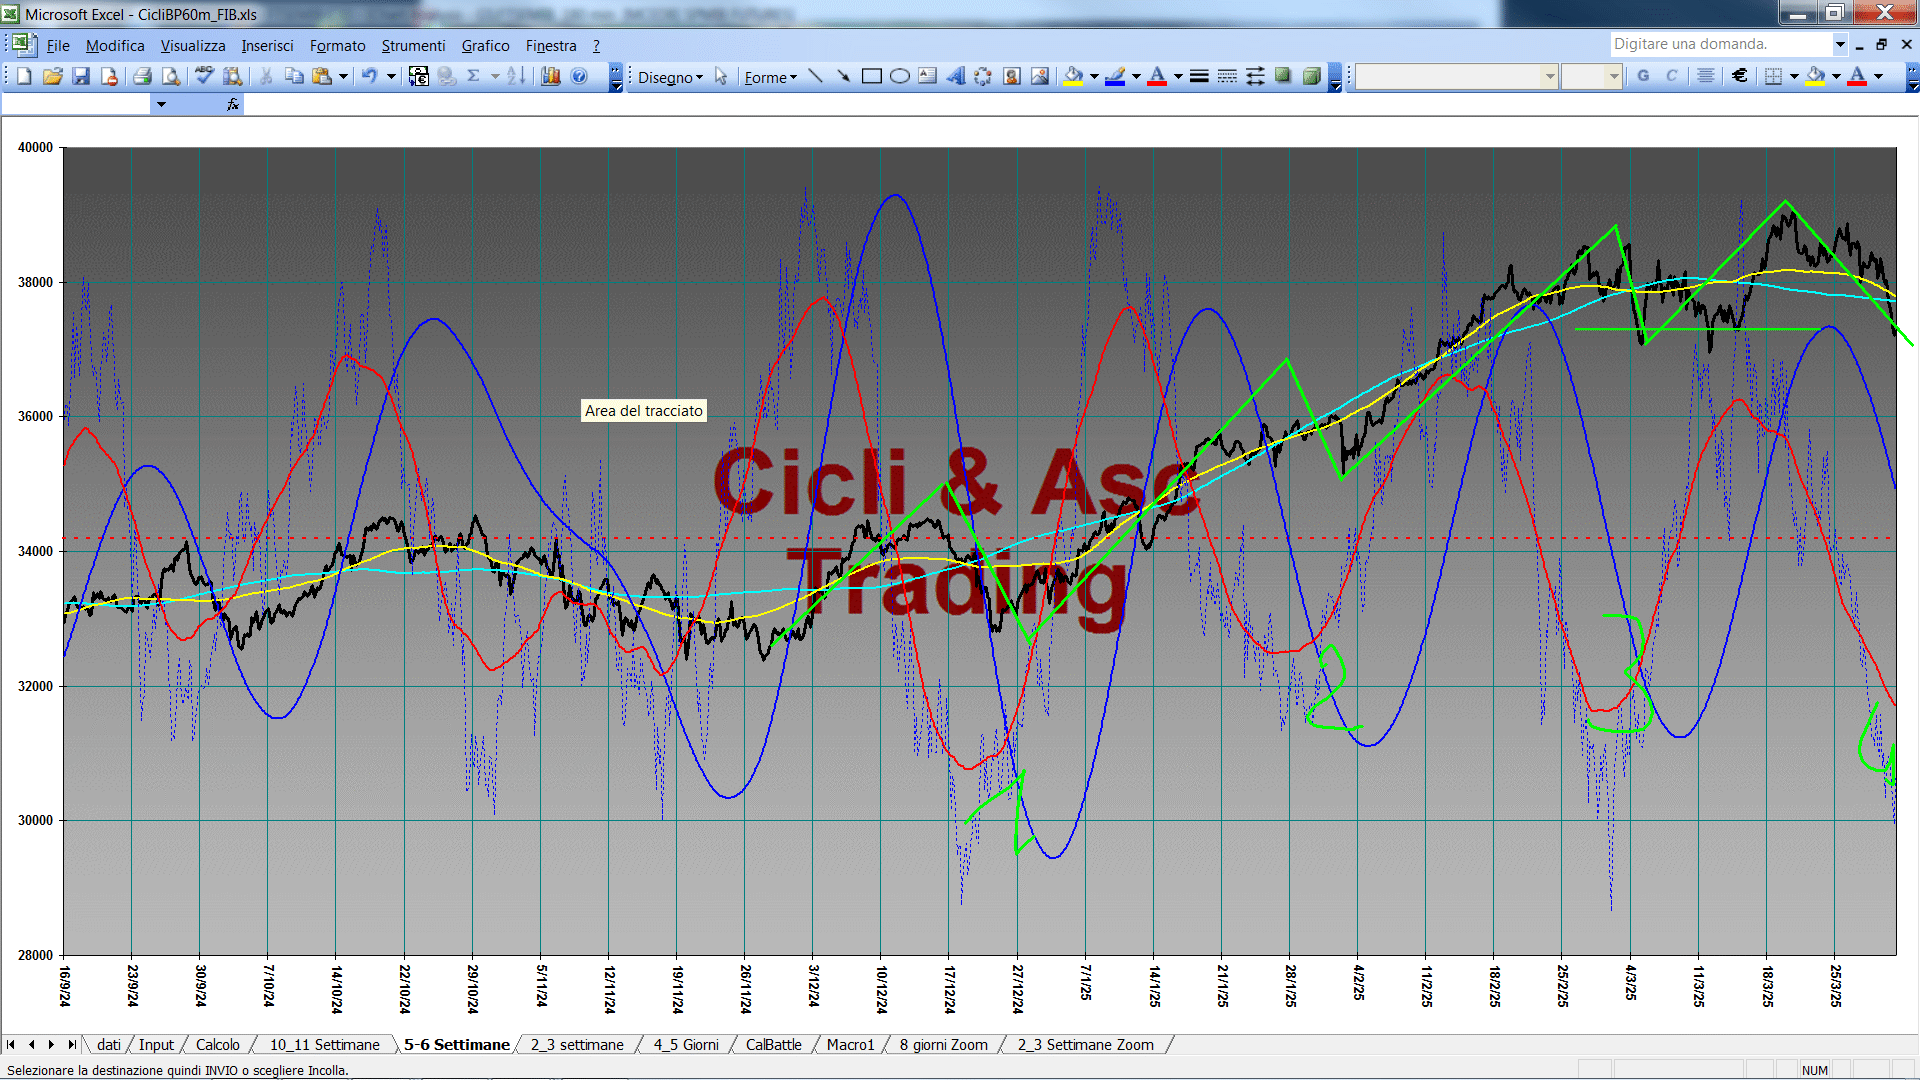Select the Text Box tool

927,76
